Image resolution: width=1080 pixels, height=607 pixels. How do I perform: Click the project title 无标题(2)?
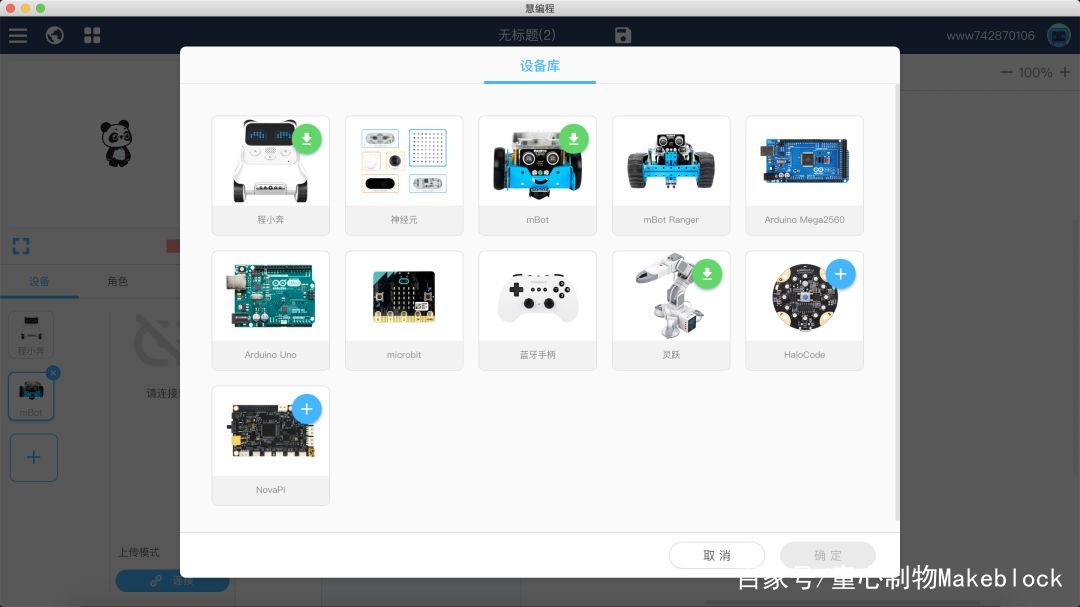pos(527,35)
